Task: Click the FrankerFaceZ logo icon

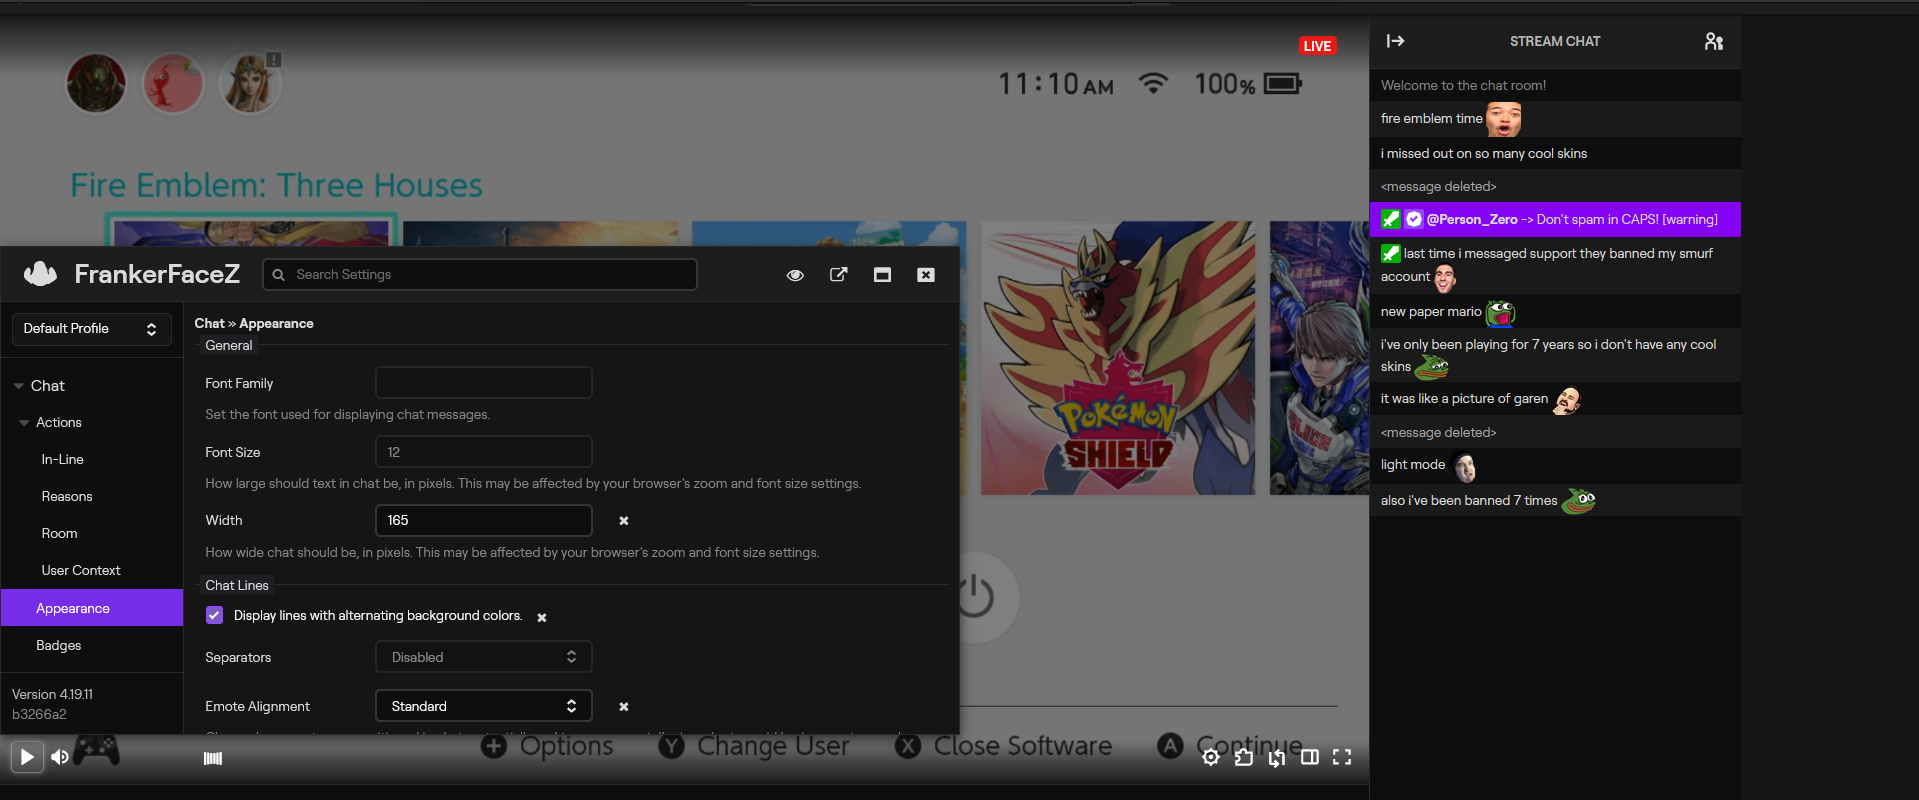Action: coord(41,274)
